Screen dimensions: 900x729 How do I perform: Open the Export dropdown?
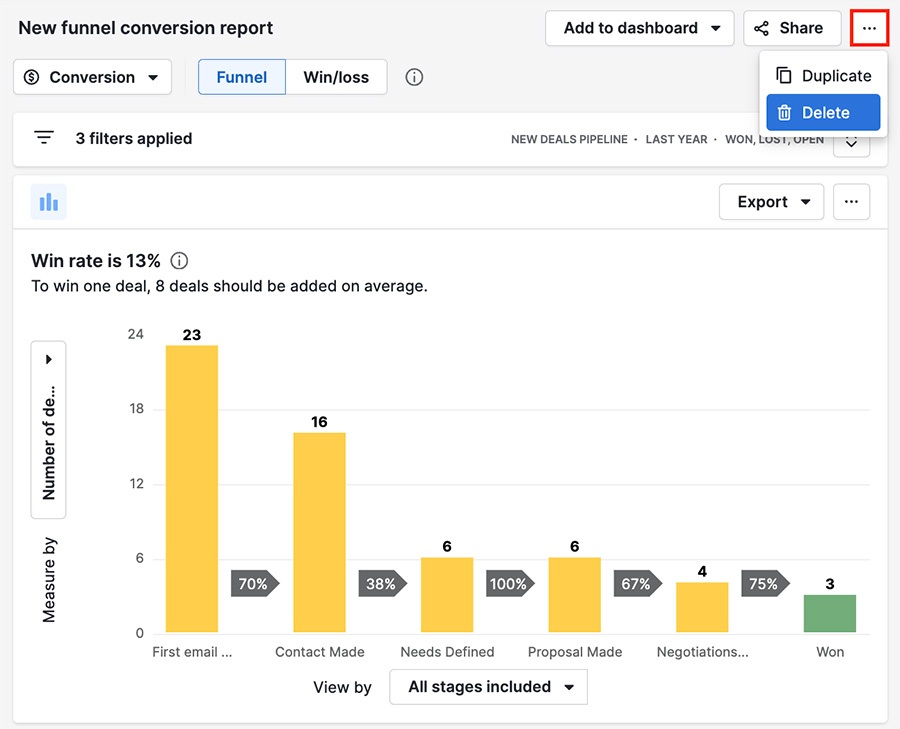point(771,201)
